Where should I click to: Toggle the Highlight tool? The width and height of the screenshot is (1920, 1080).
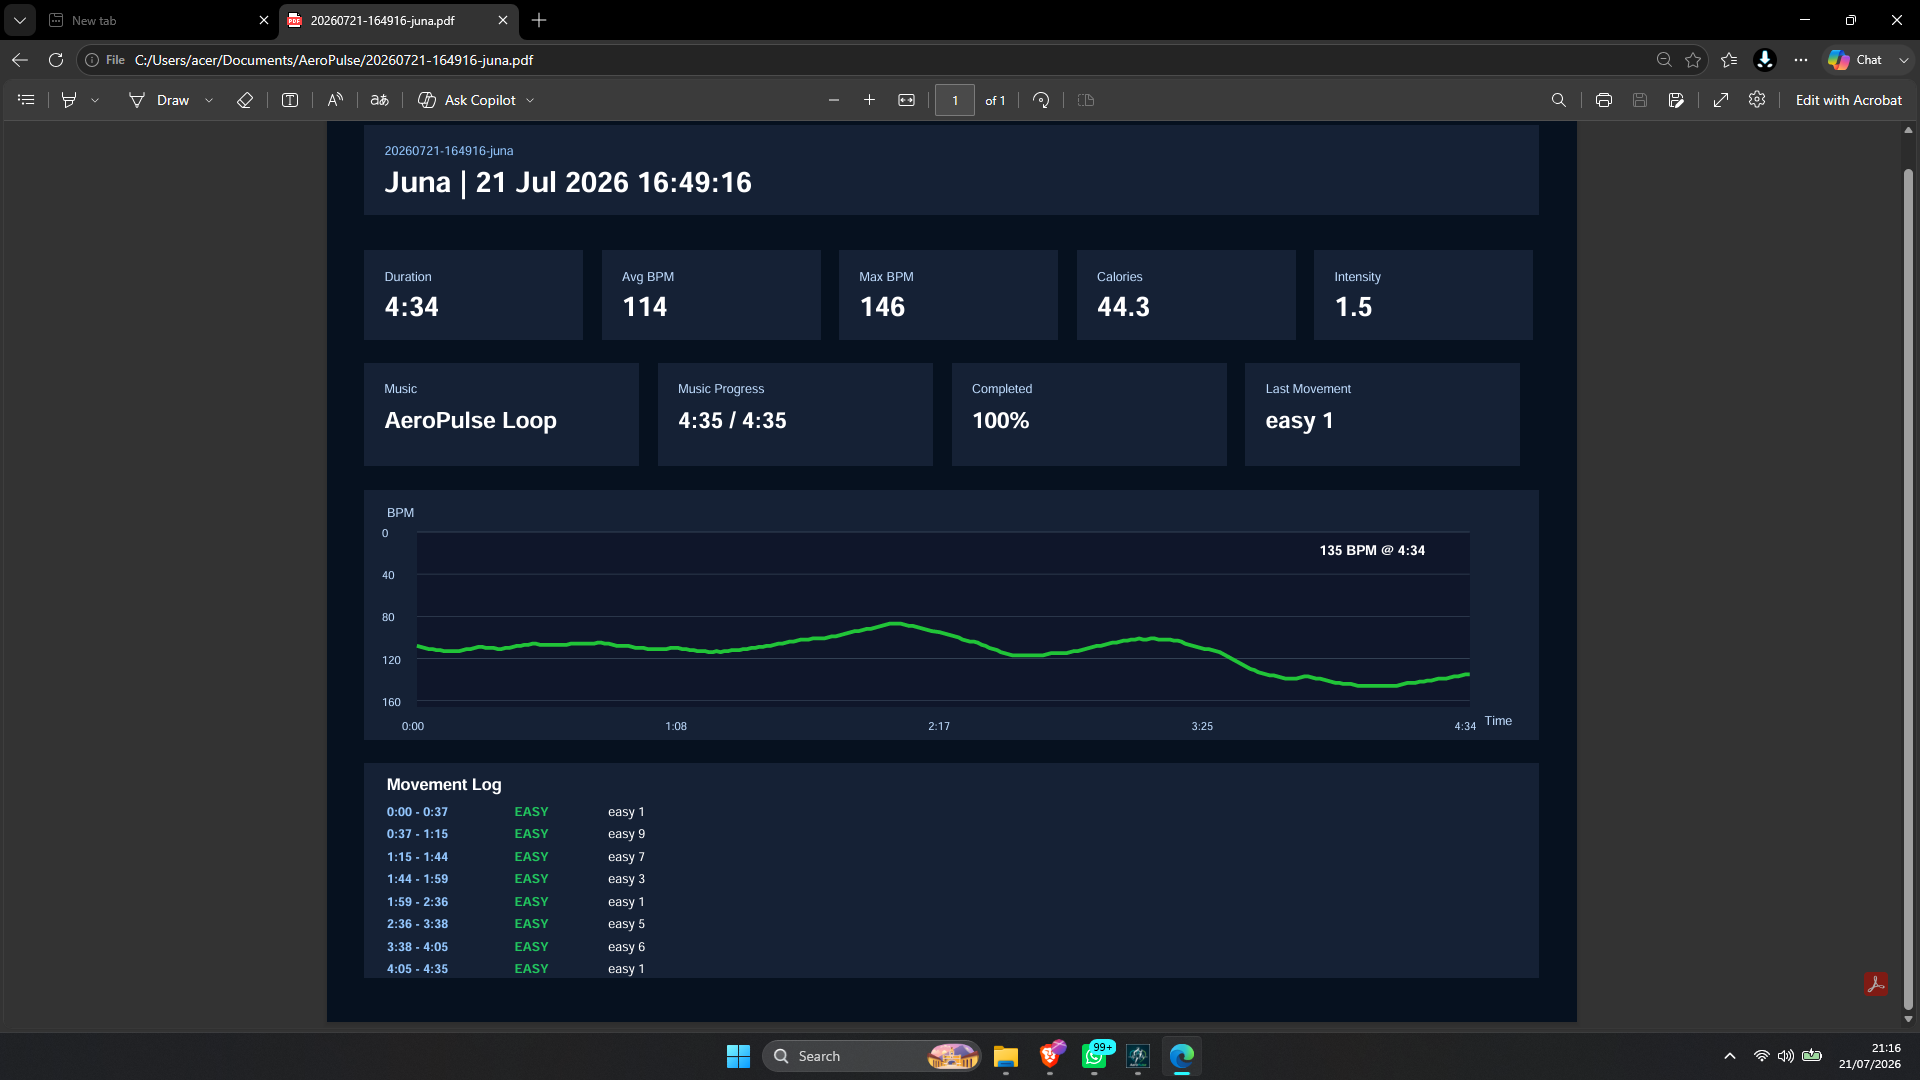pos(69,100)
